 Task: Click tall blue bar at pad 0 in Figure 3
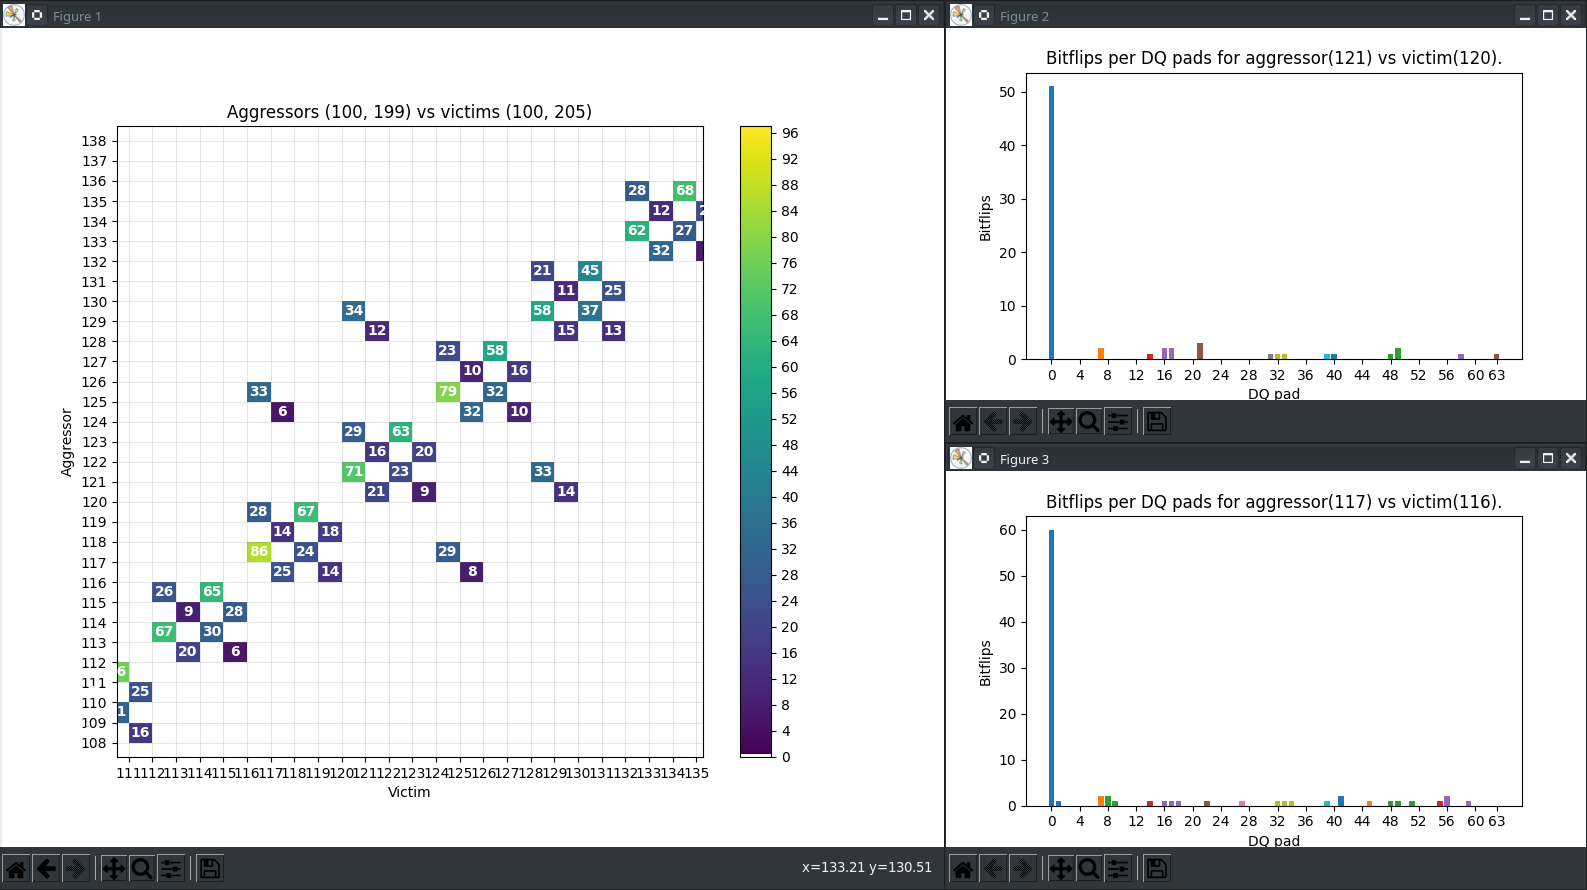[1051, 668]
